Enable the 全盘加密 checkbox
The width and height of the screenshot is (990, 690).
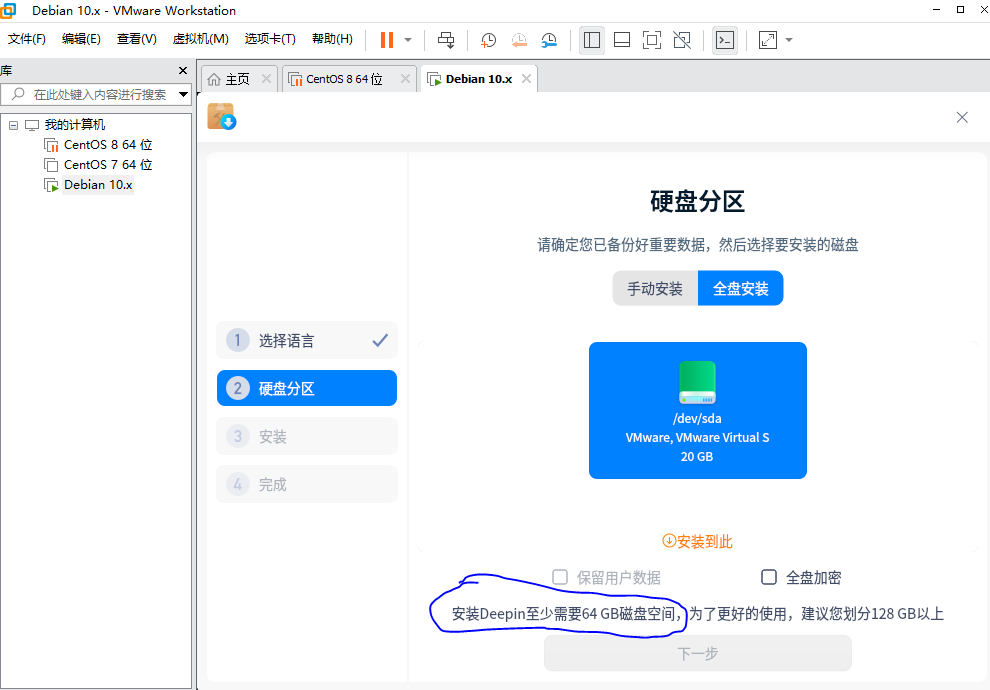768,577
